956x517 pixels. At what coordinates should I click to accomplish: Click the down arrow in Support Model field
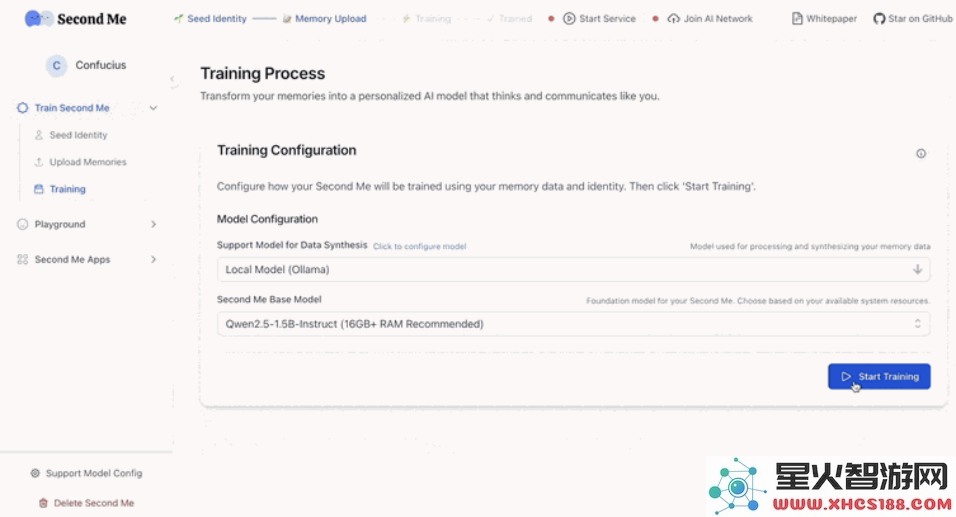coord(917,269)
